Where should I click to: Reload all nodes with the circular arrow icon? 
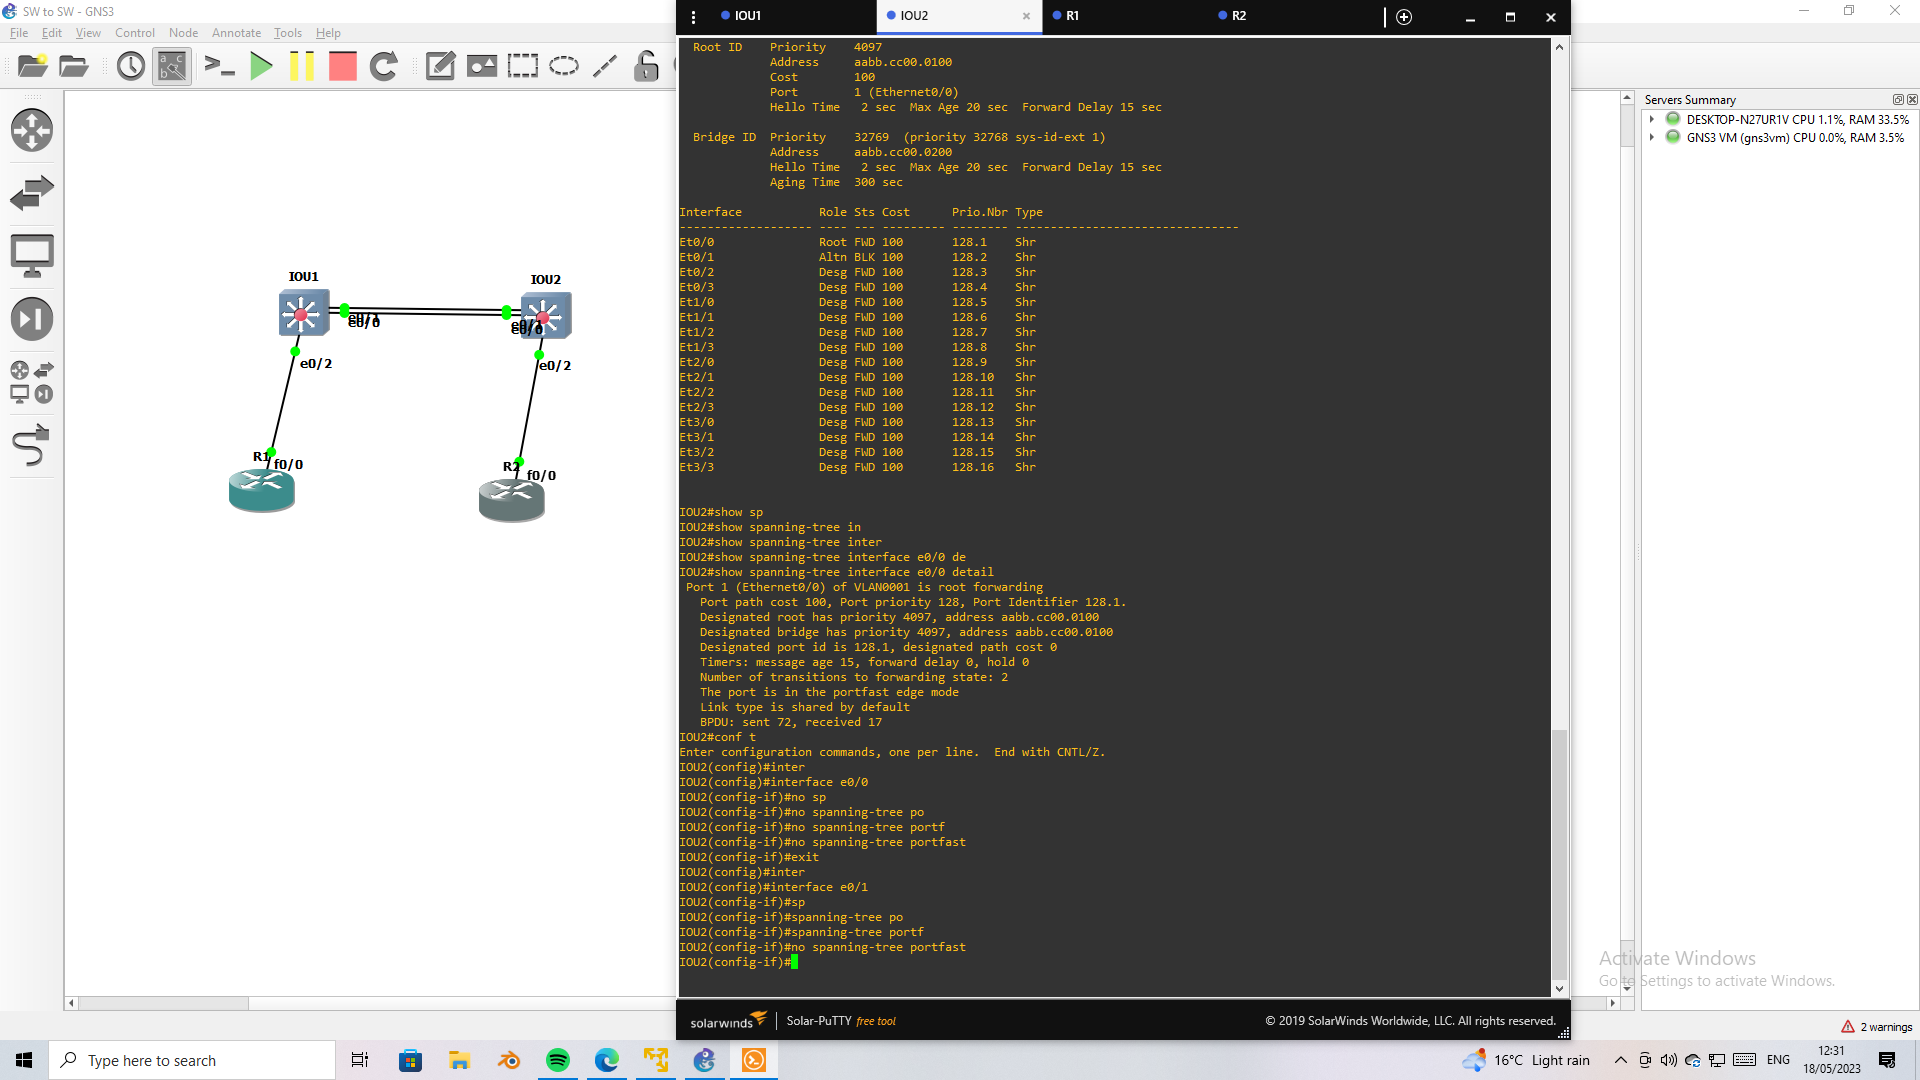click(x=385, y=66)
